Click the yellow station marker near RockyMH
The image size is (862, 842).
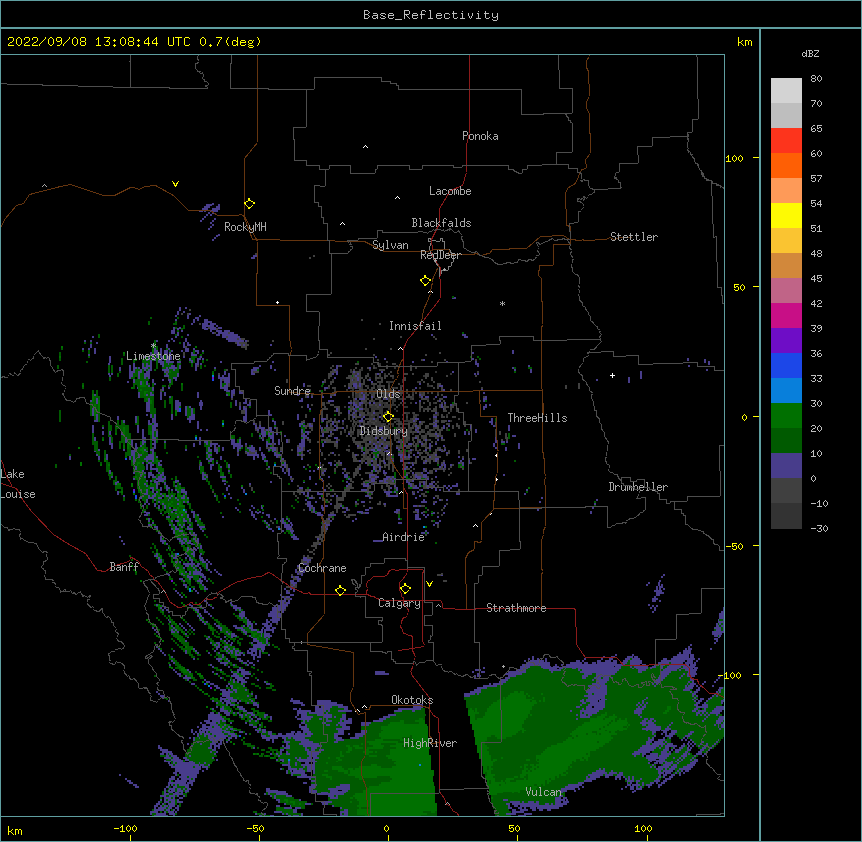pyautogui.click(x=249, y=203)
